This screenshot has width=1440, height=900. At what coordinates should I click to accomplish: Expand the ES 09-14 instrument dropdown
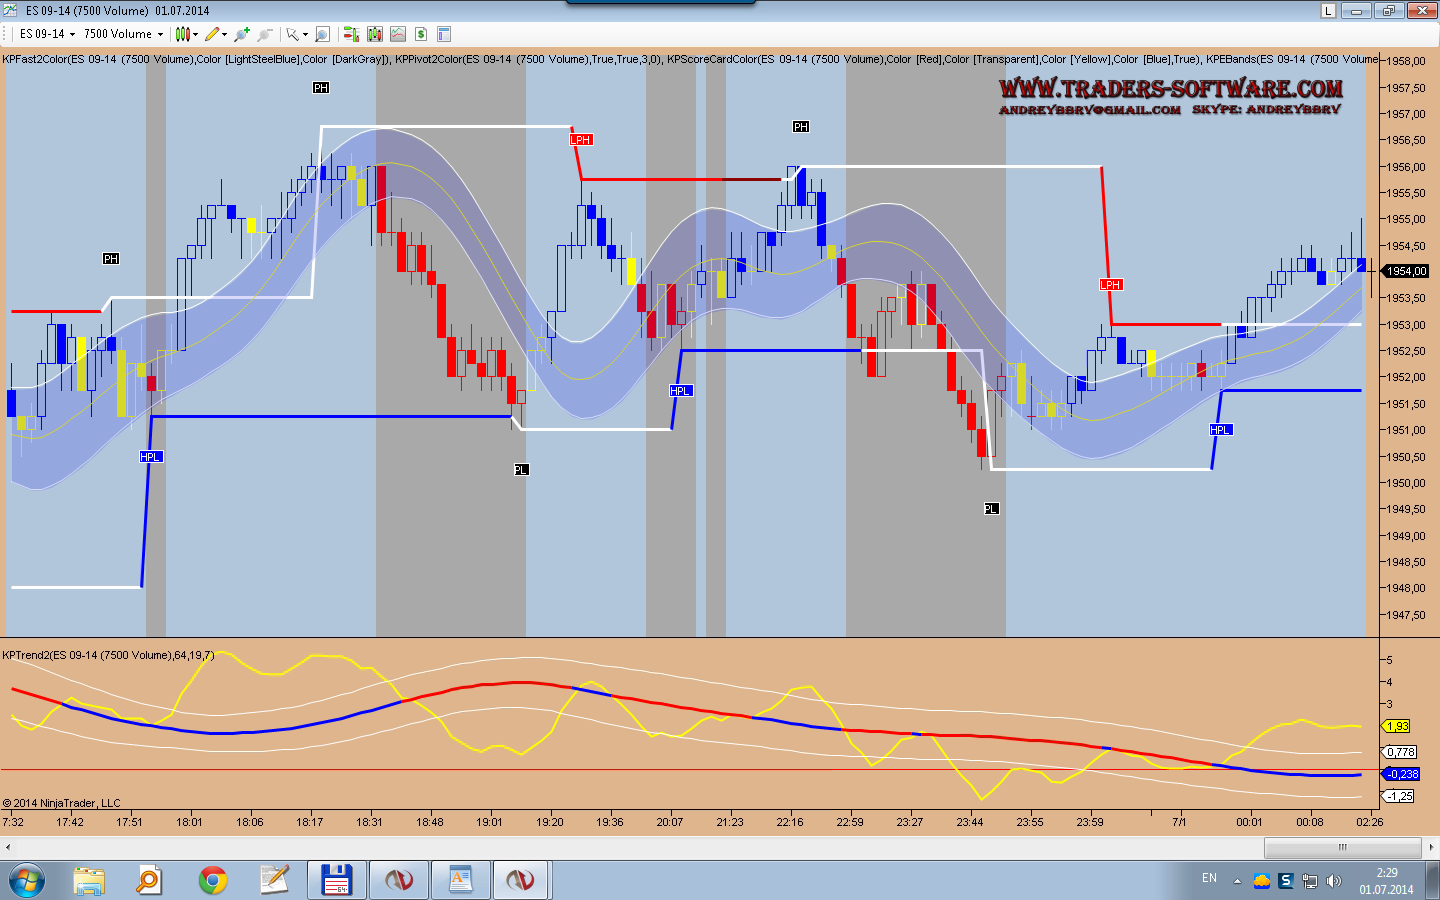coord(46,34)
